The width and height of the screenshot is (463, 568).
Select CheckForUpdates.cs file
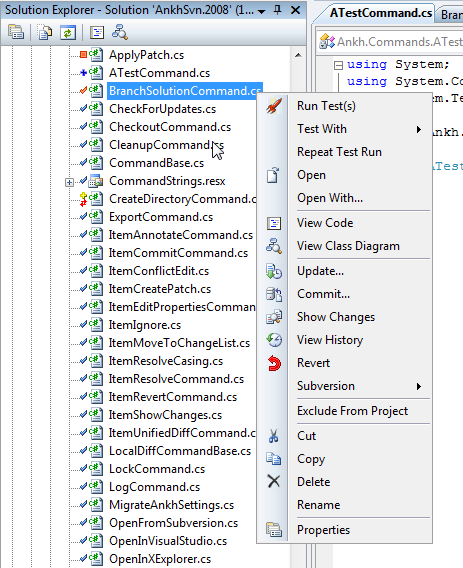click(163, 109)
